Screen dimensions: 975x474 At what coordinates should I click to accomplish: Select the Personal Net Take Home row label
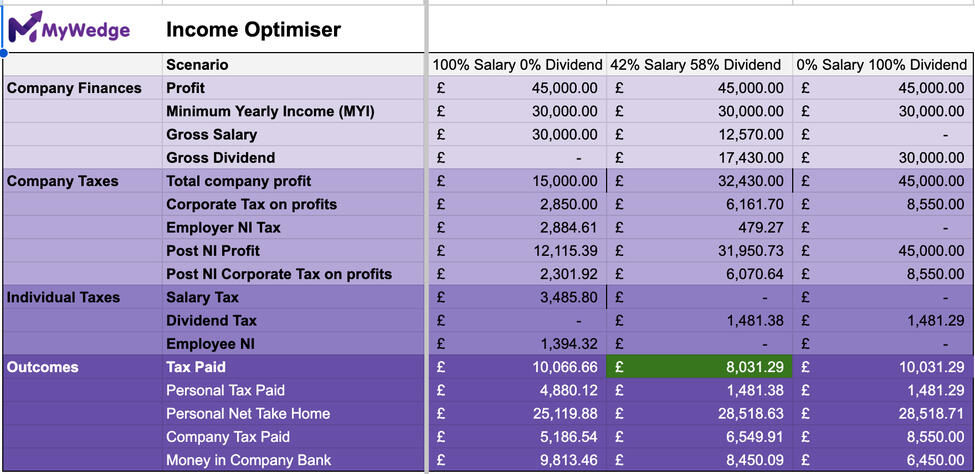tap(248, 413)
